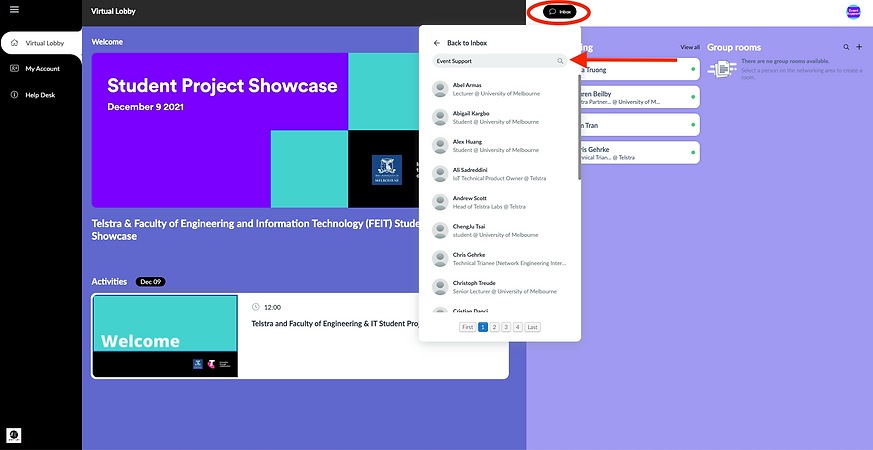
Task: Open chat with ChengJu Tsai name
Action: [469, 227]
